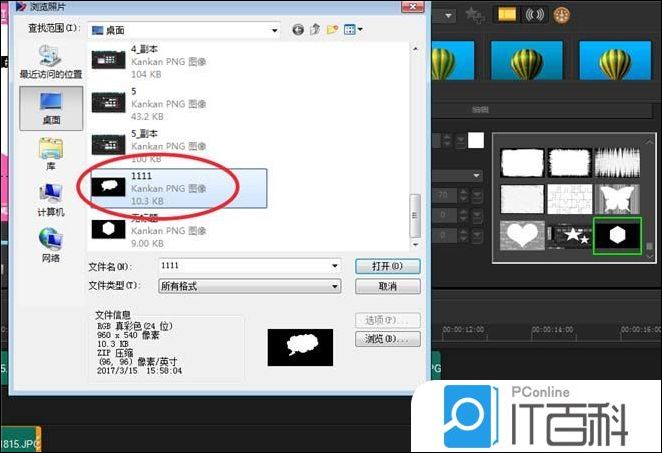Screen dimensions: 662x453
Task: Select the plain white faded mask frame
Action: click(x=522, y=199)
